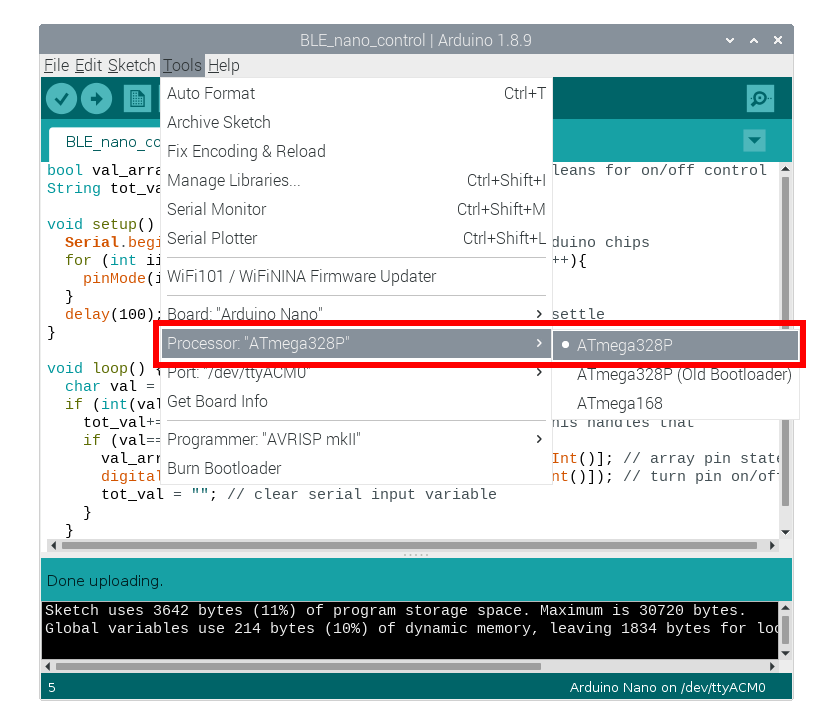Viewport: 832px width, 721px height.
Task: Click the console scroll right arrow
Action: 772,666
